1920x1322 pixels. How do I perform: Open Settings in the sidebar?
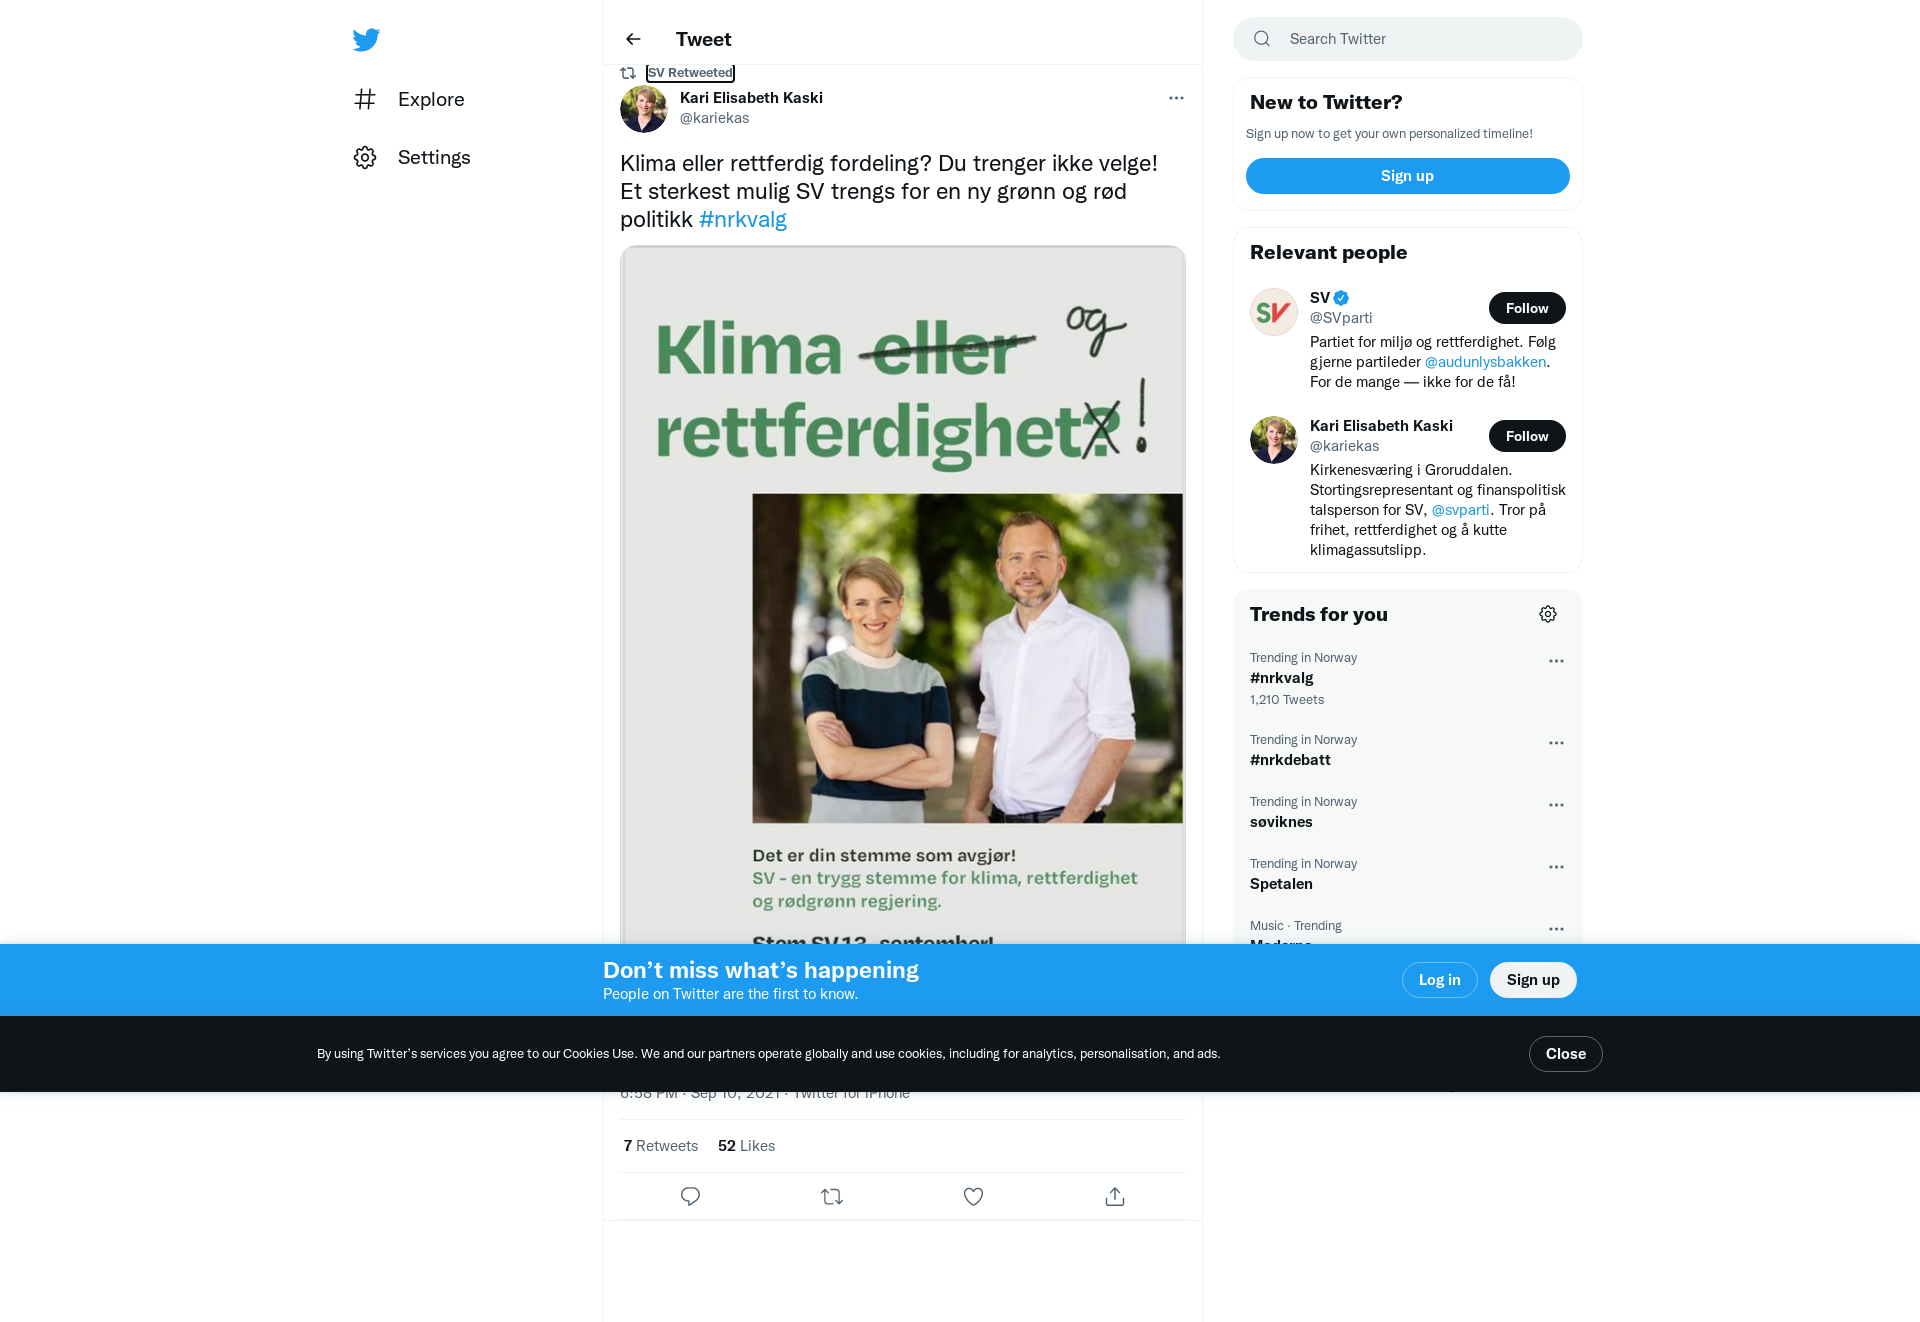pos(412,157)
